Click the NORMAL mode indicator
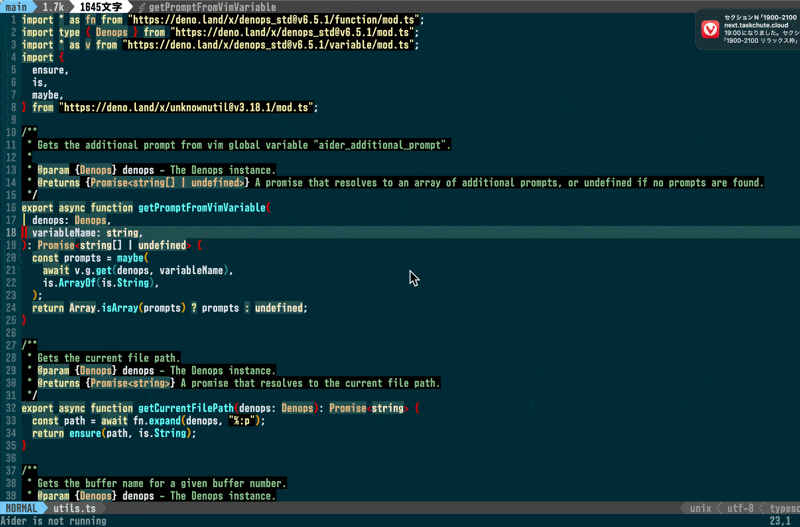This screenshot has height=527, width=800. 21,508
